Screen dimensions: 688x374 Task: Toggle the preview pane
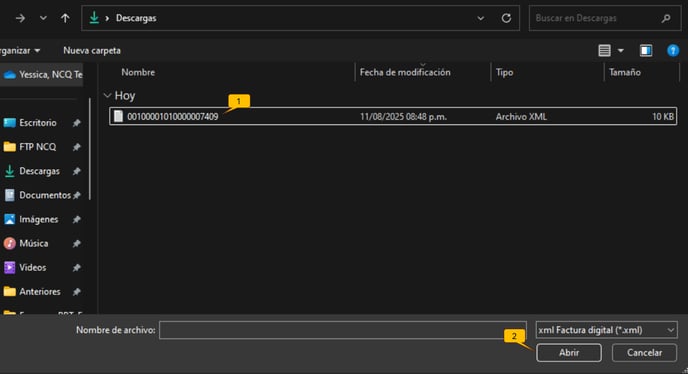[646, 50]
